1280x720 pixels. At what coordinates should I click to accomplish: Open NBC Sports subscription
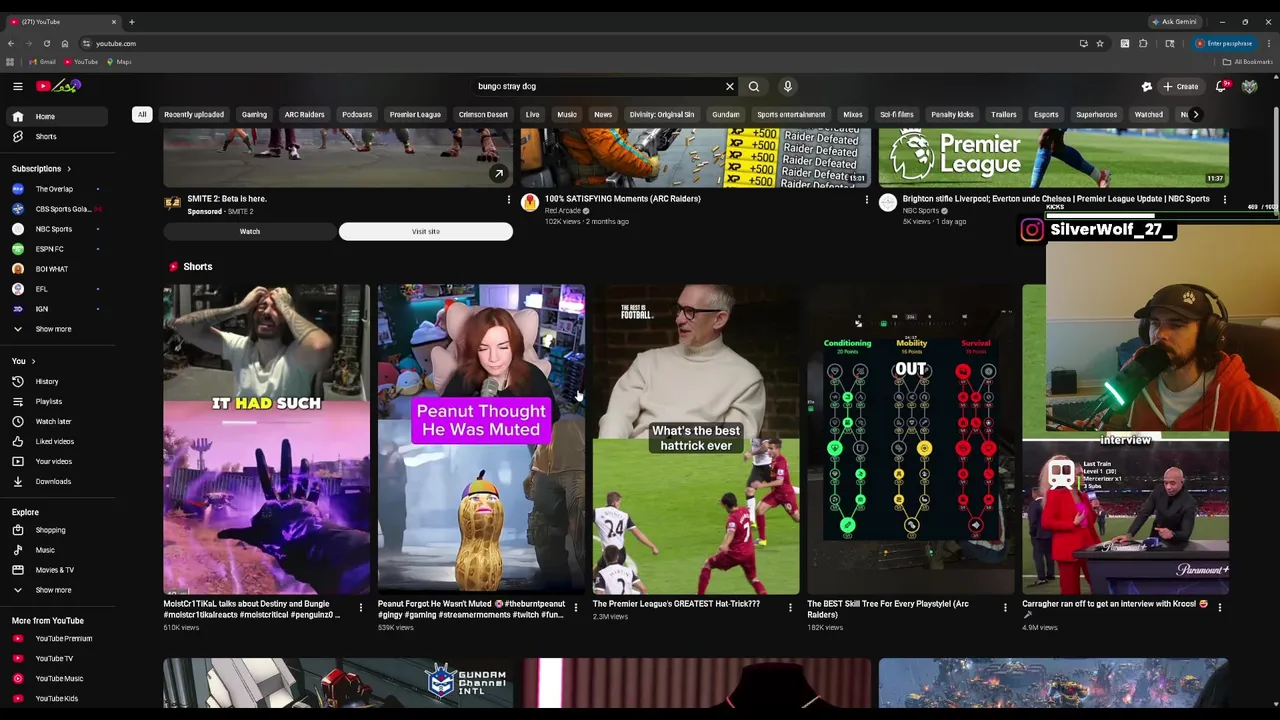(x=54, y=229)
